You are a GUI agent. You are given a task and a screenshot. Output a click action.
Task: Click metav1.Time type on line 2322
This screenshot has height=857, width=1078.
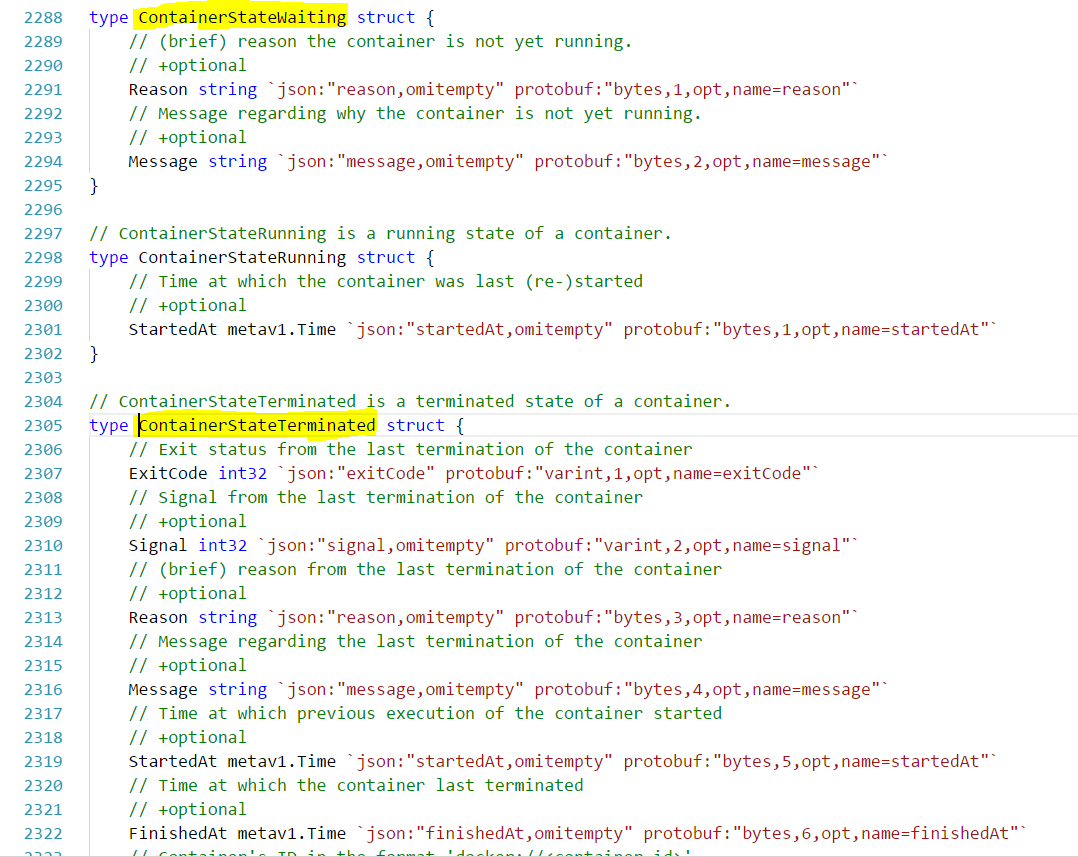292,834
